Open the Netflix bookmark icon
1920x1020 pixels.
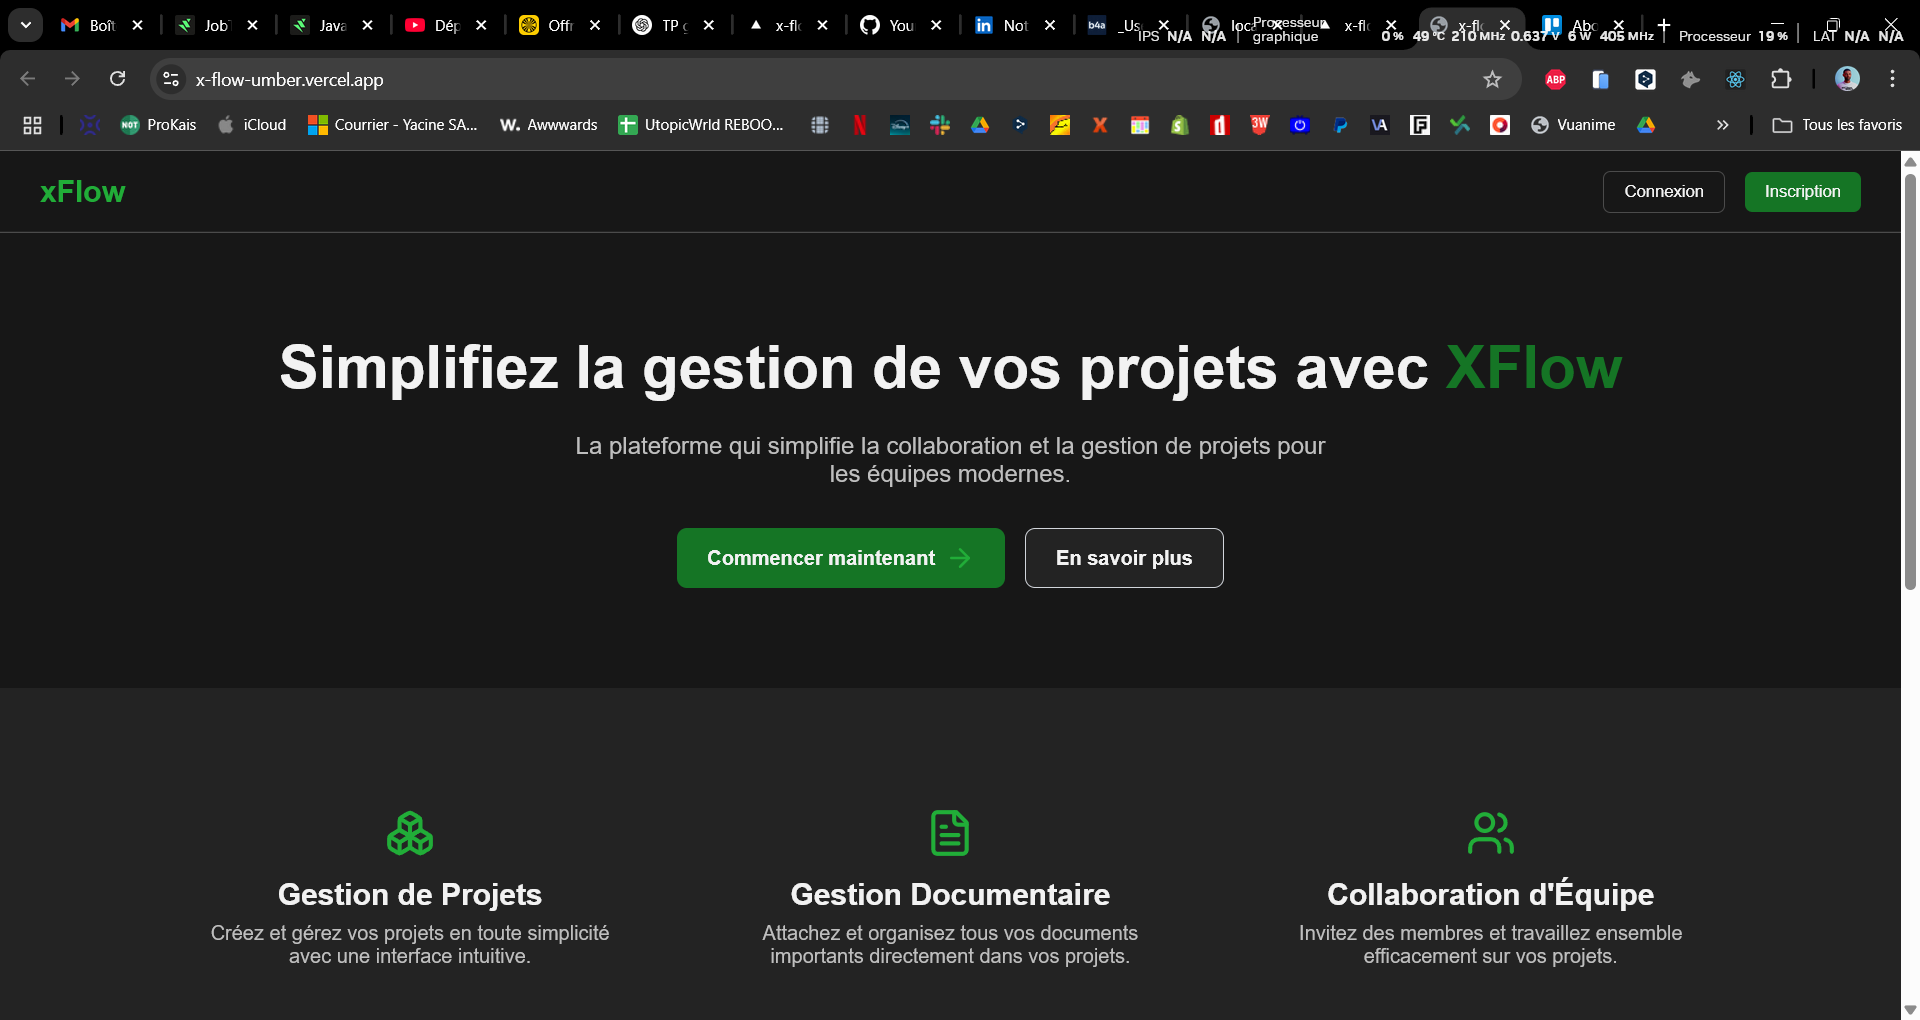point(860,125)
